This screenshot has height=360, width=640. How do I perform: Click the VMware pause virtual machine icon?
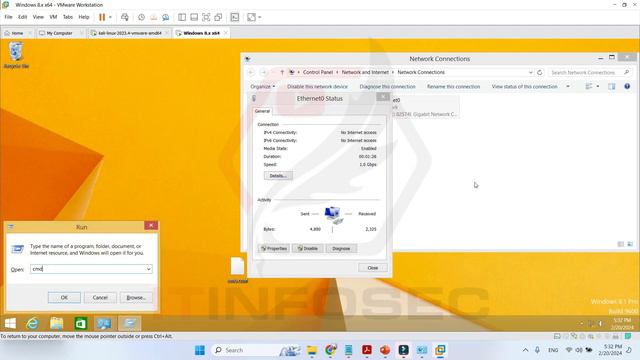point(102,17)
